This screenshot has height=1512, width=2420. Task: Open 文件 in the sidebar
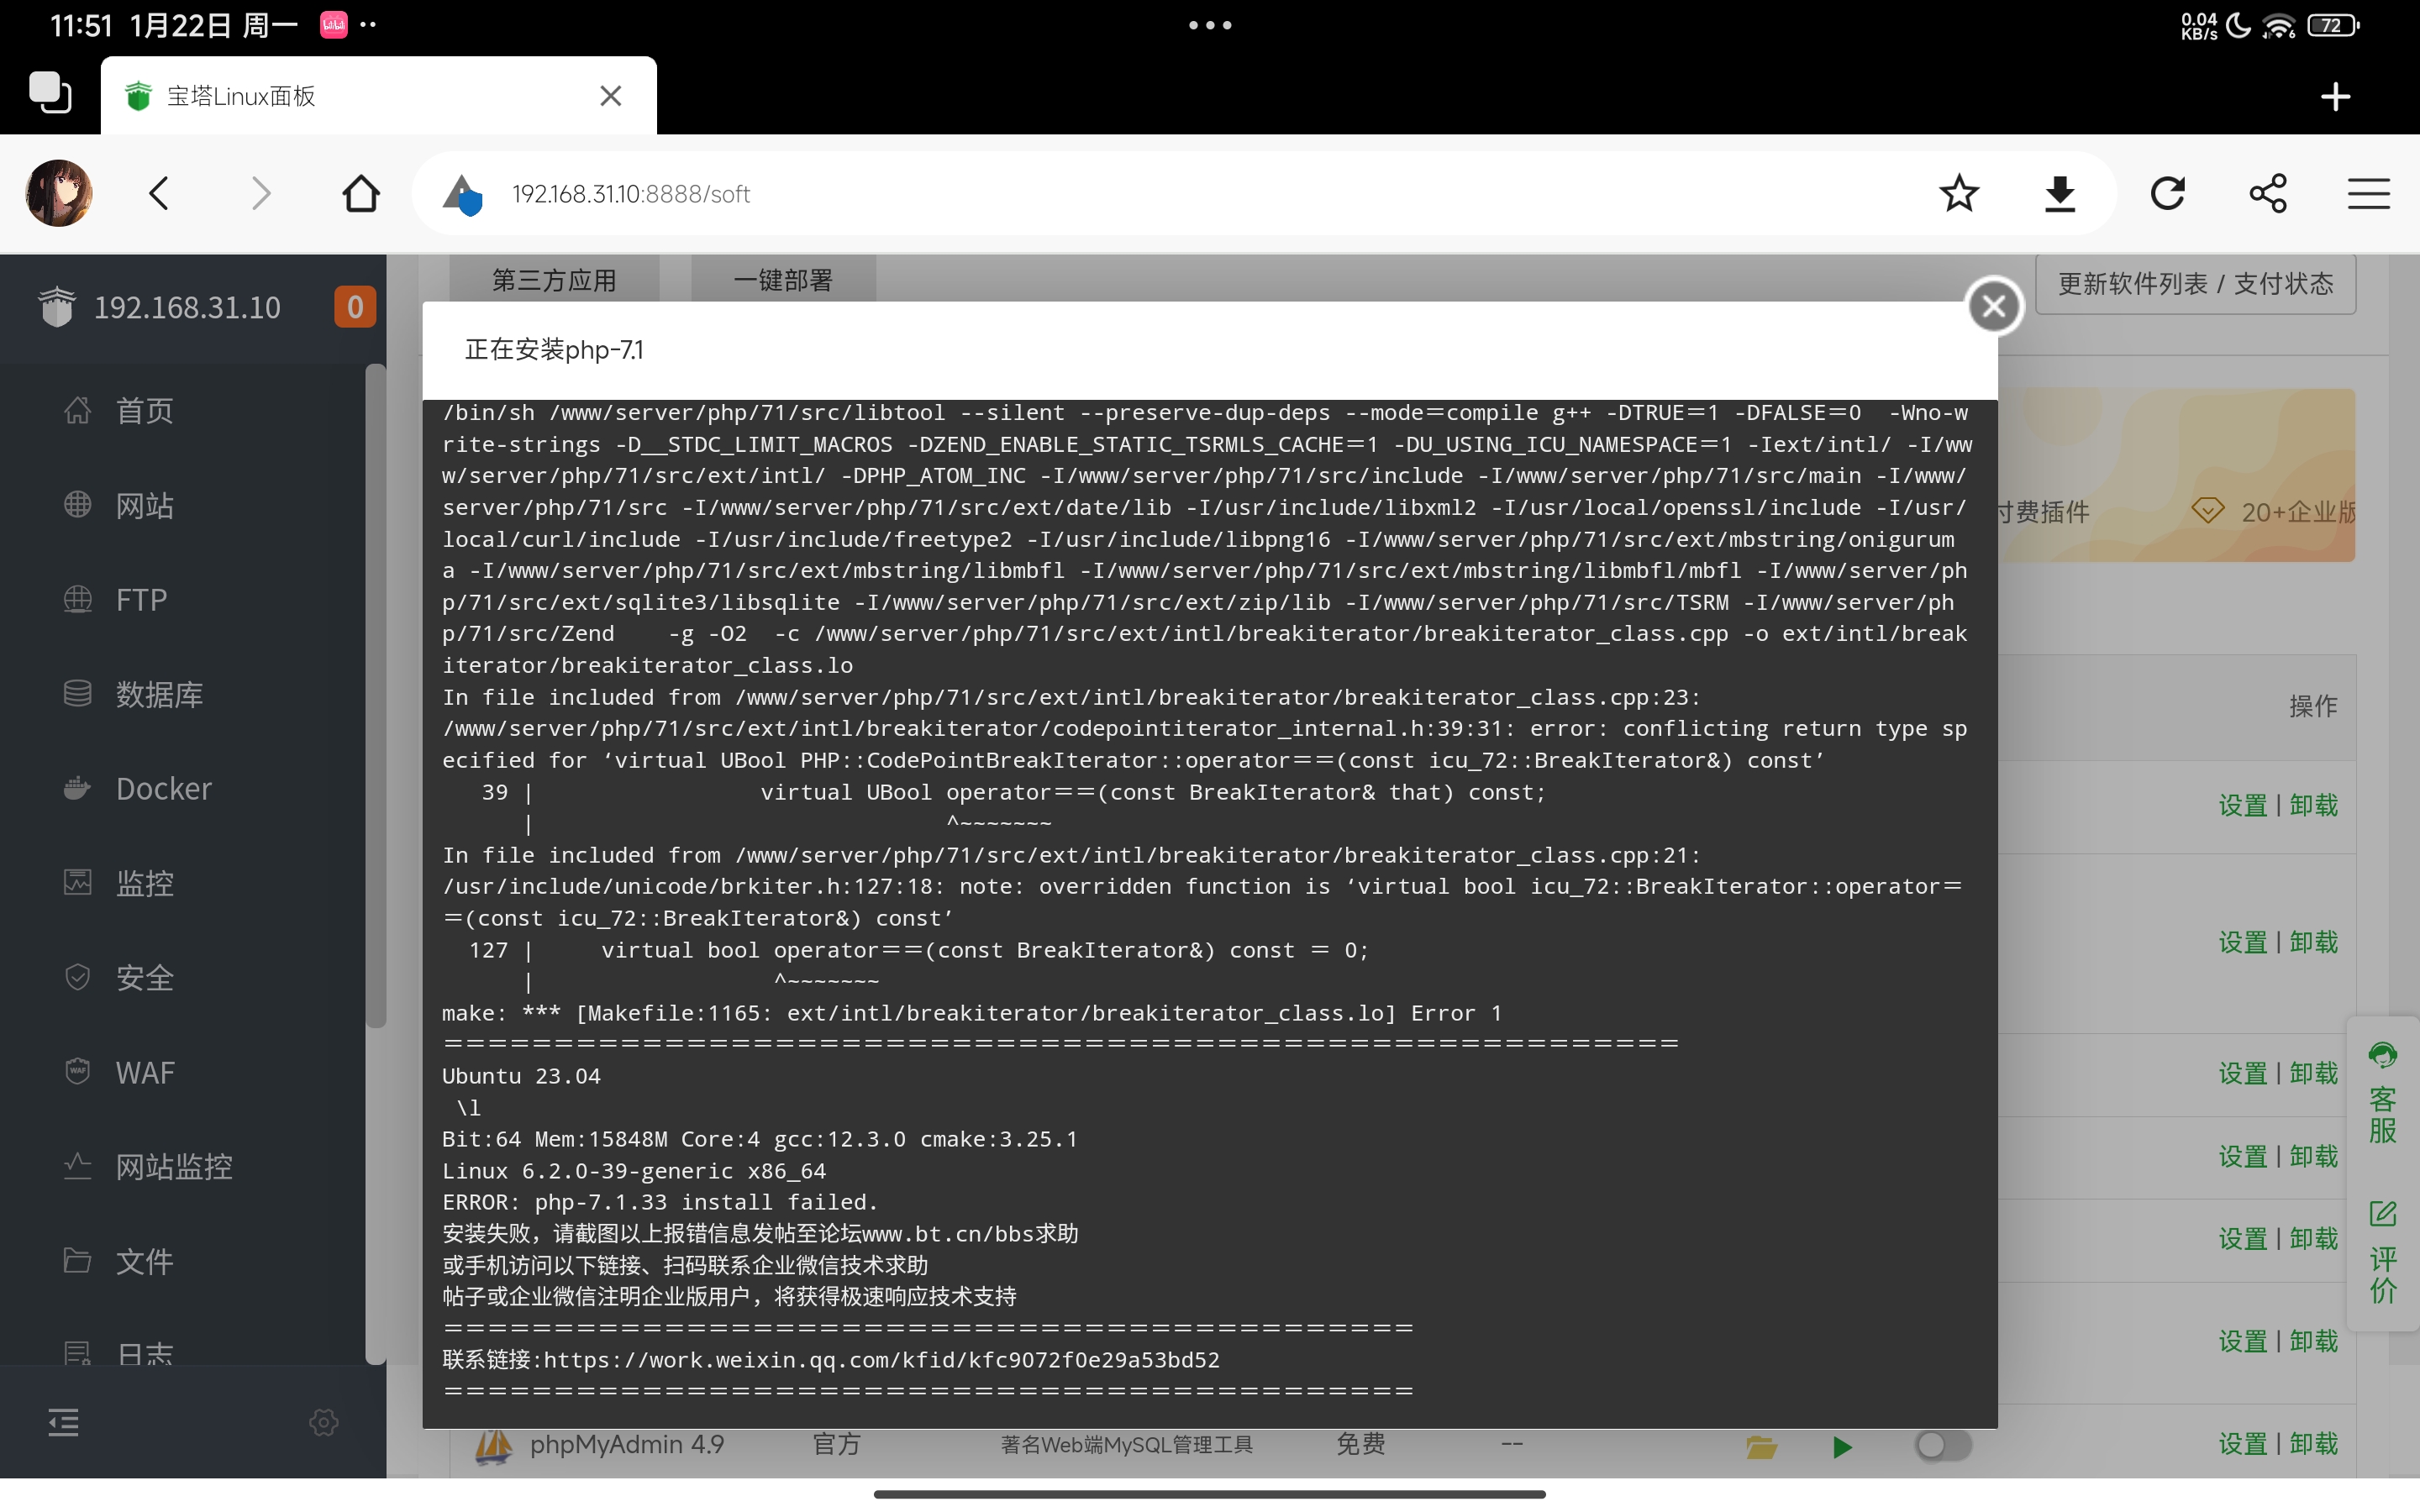point(145,1261)
